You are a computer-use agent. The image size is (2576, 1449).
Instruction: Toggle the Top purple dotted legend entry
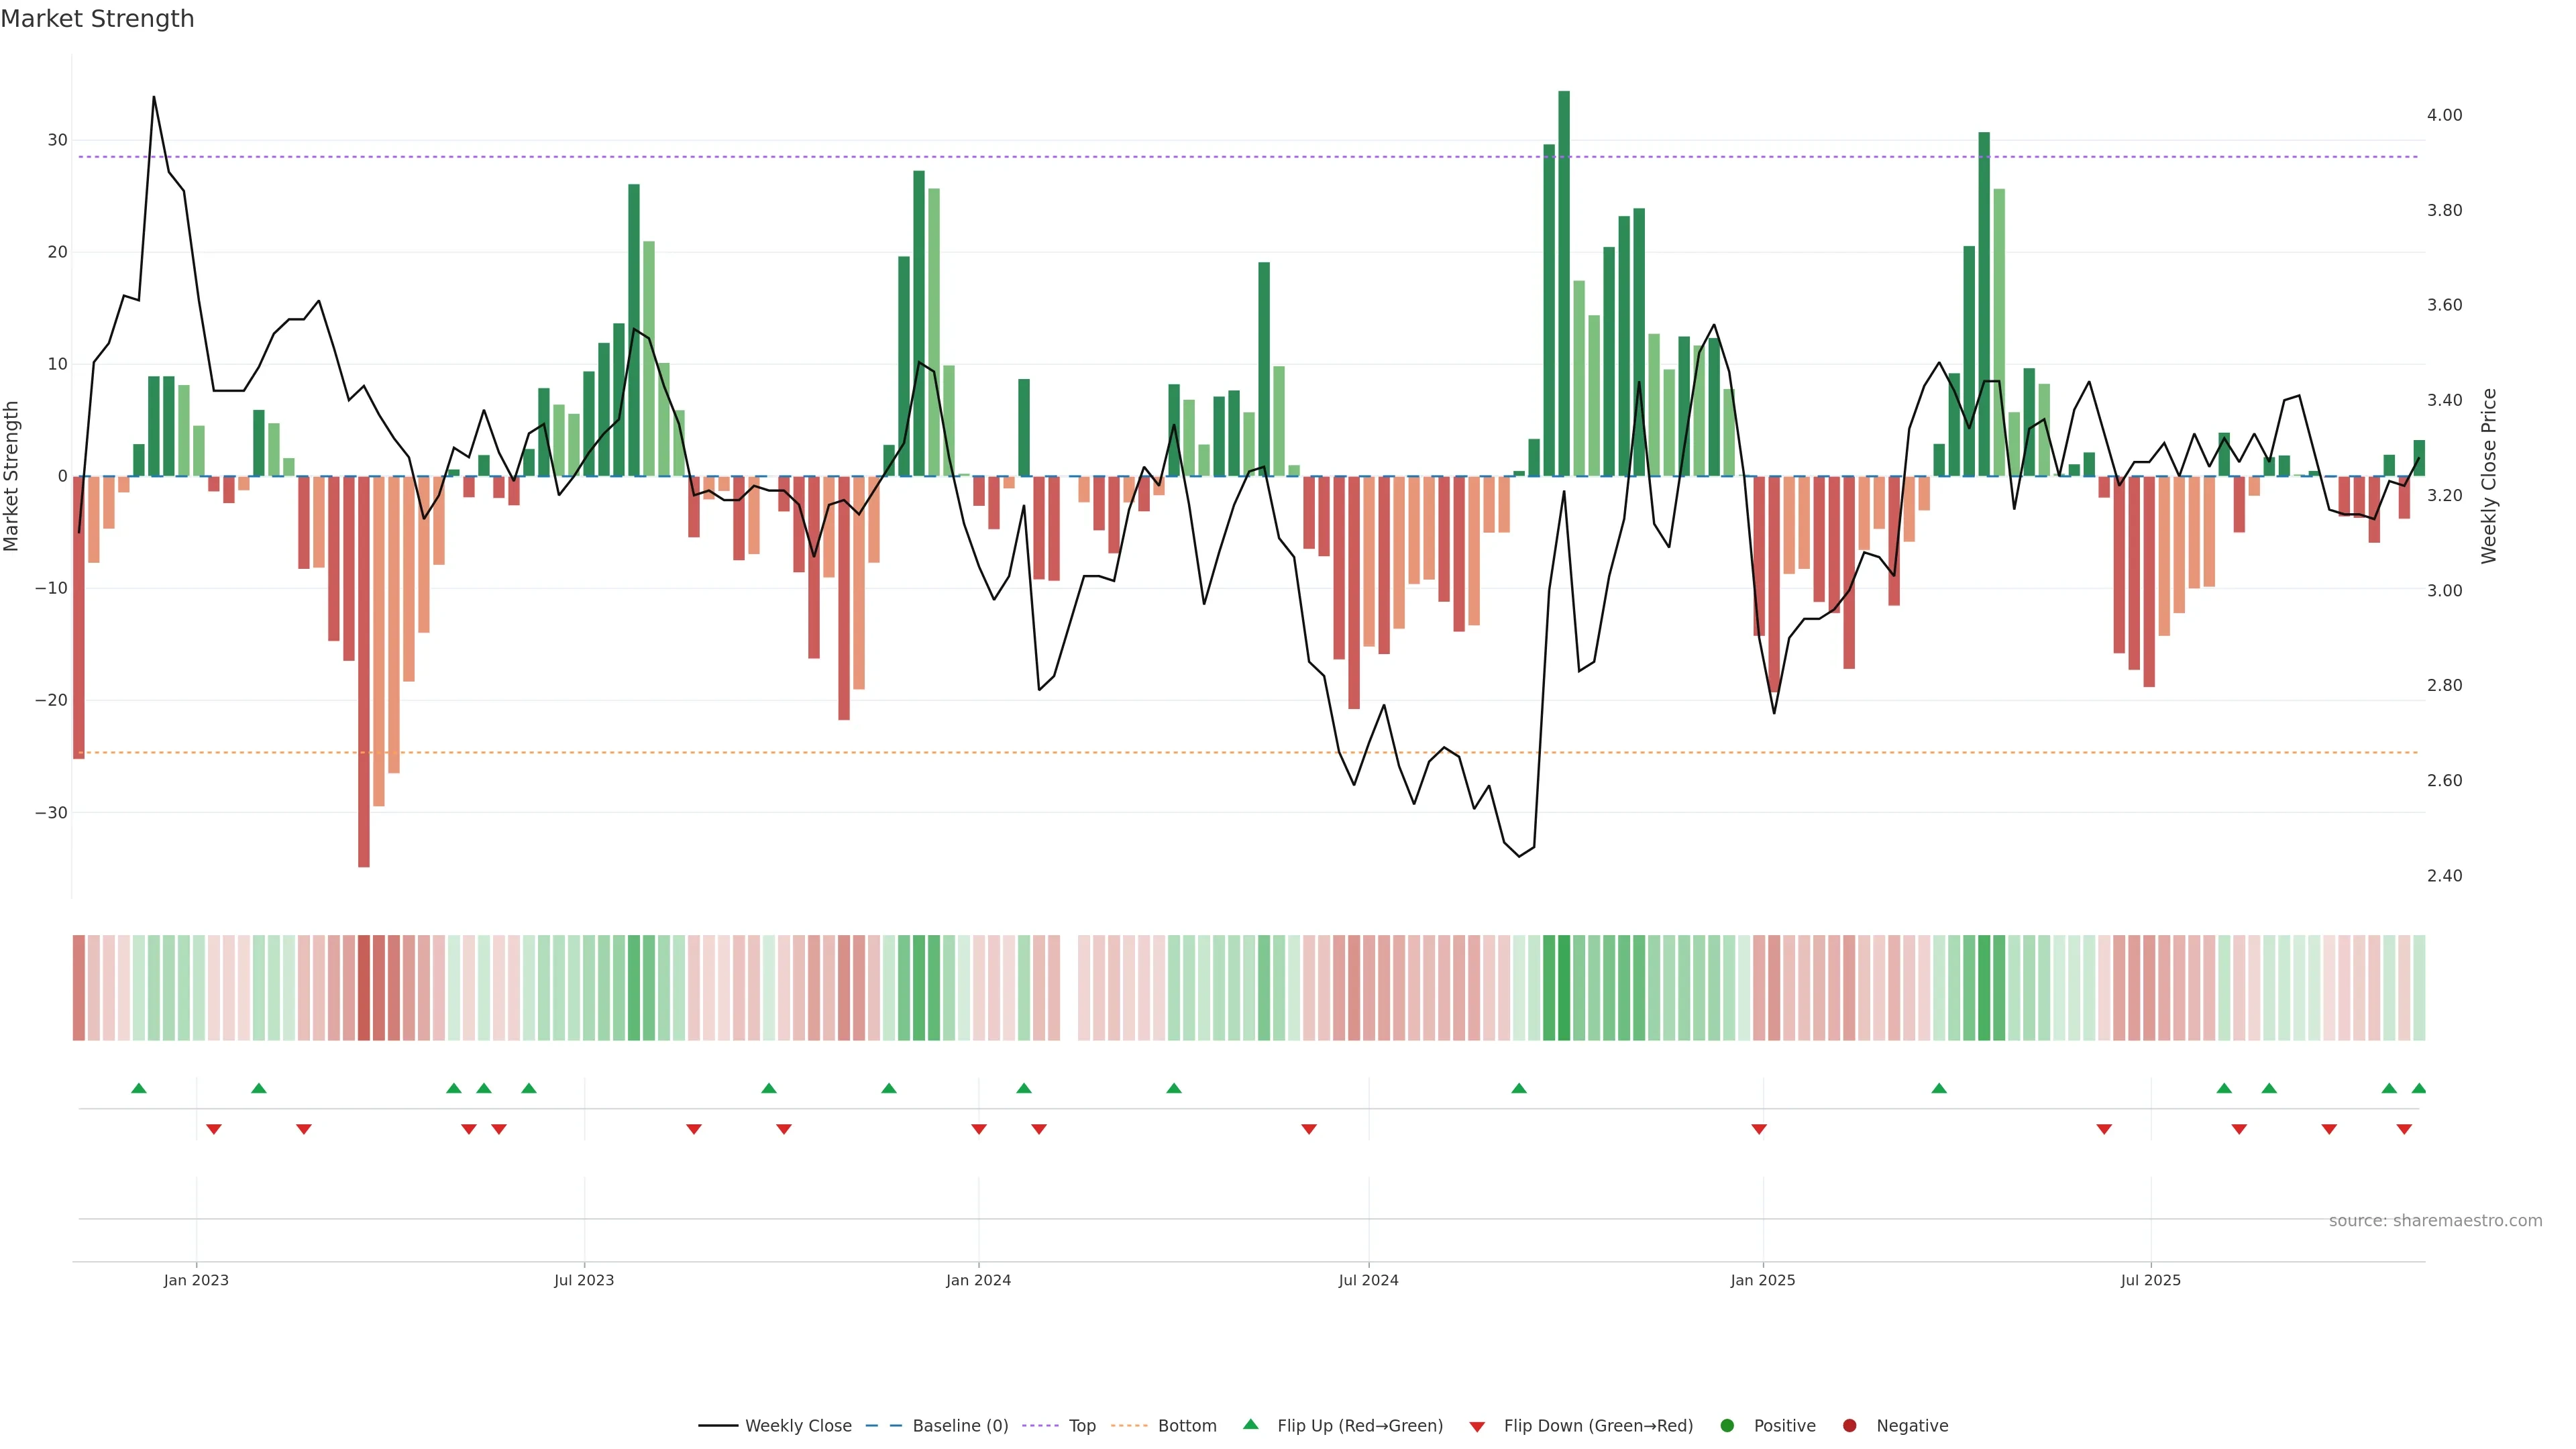[x=1081, y=1426]
